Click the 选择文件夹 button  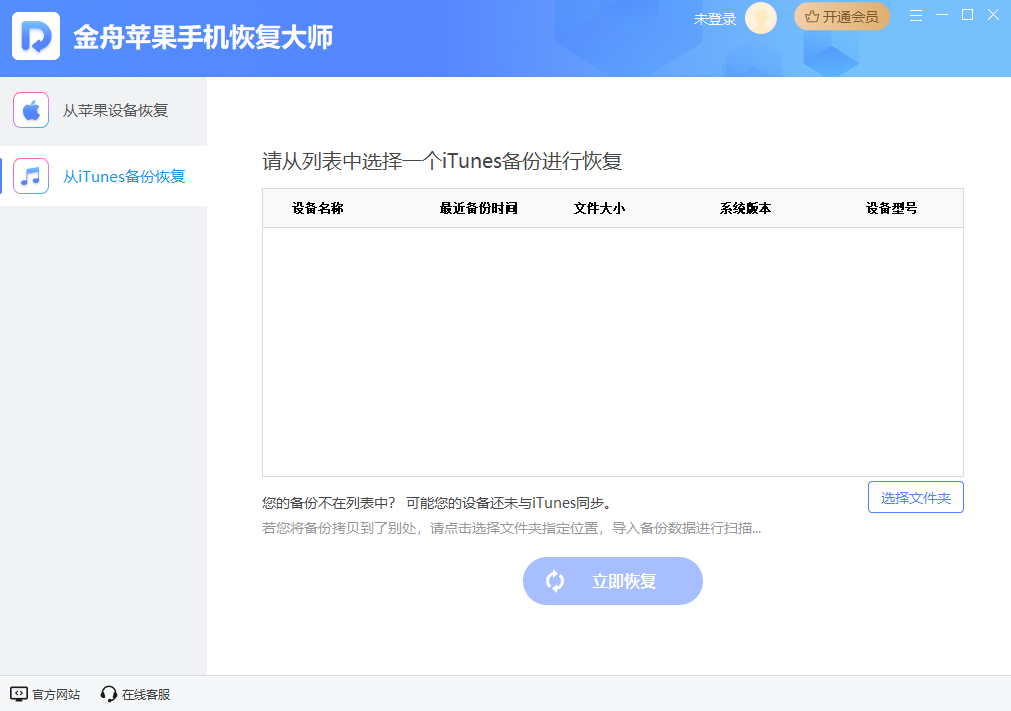tap(916, 497)
